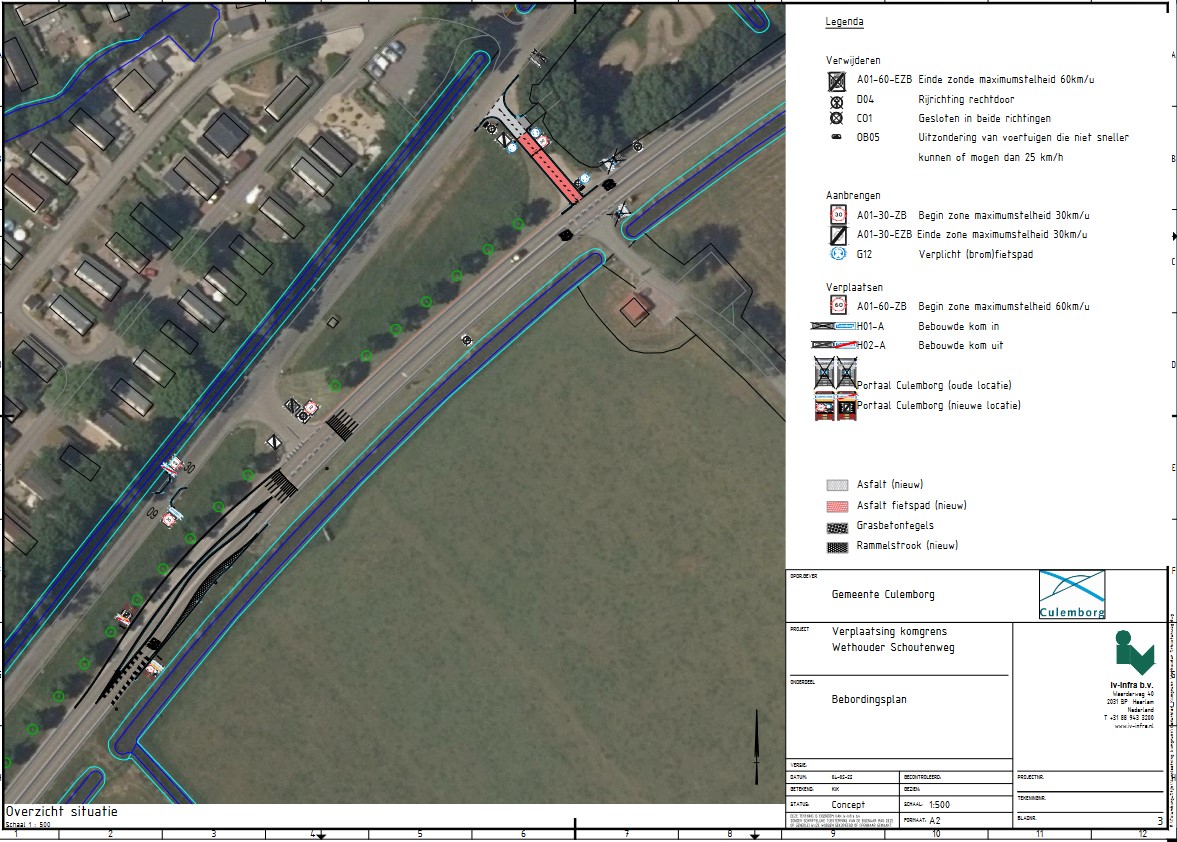This screenshot has height=842, width=1177.
Task: Click the Rammelstrook (nieuw) pattern swatch
Action: tap(837, 547)
